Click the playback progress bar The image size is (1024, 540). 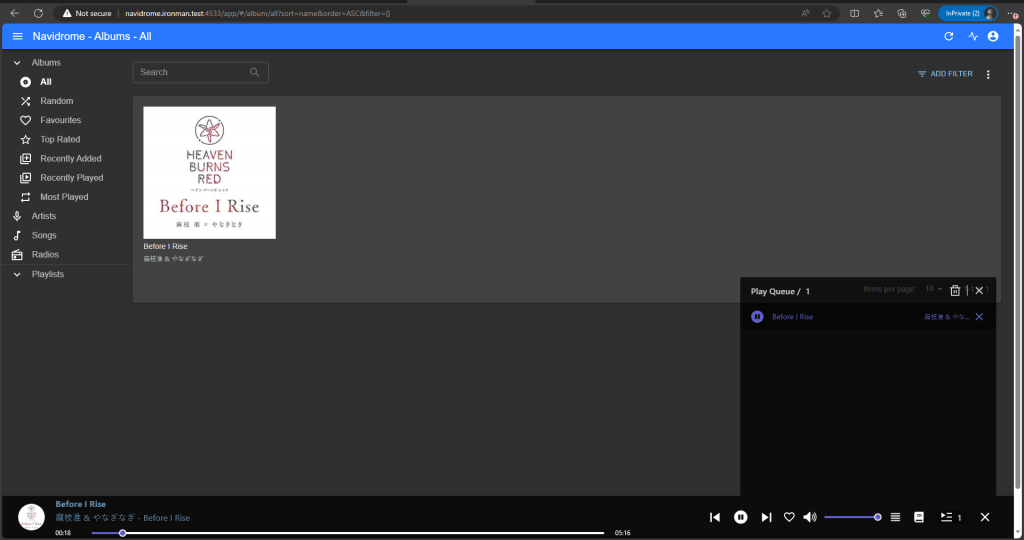coord(347,533)
